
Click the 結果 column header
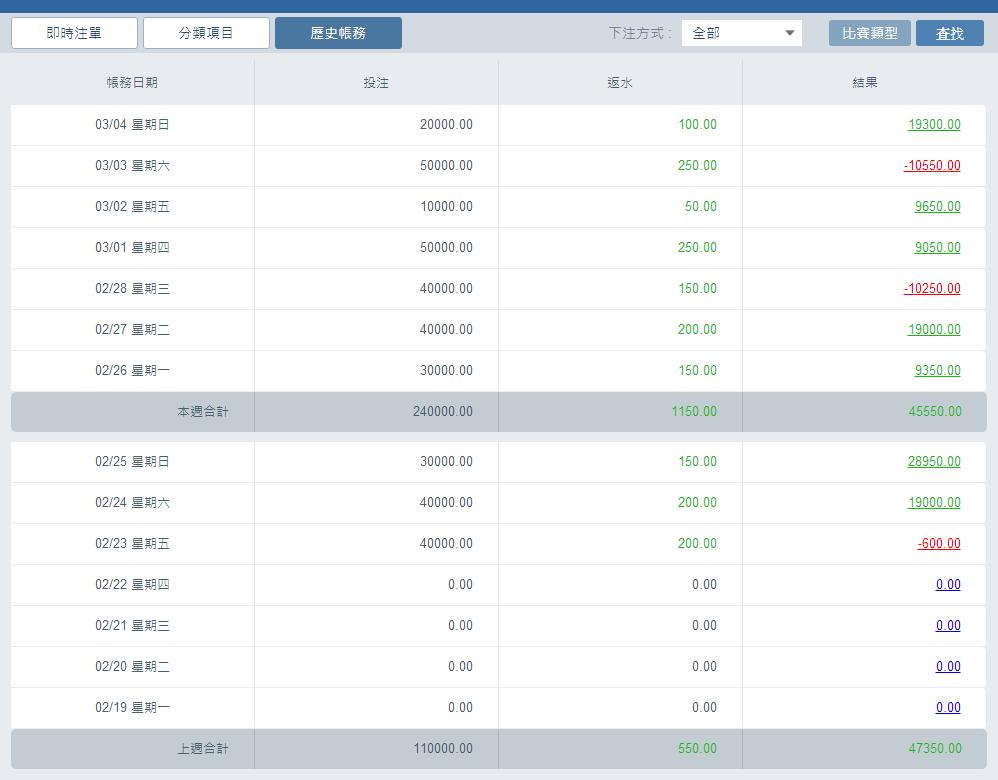click(x=864, y=83)
